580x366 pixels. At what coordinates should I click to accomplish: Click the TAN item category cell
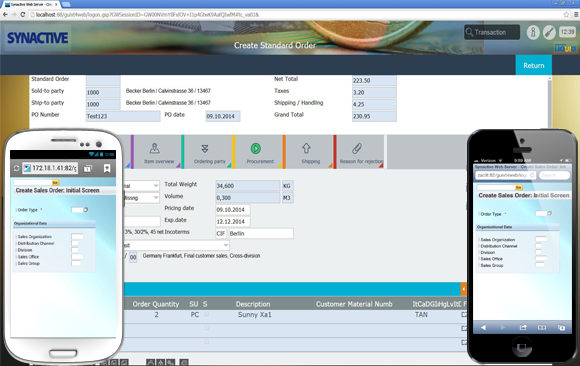tap(421, 315)
